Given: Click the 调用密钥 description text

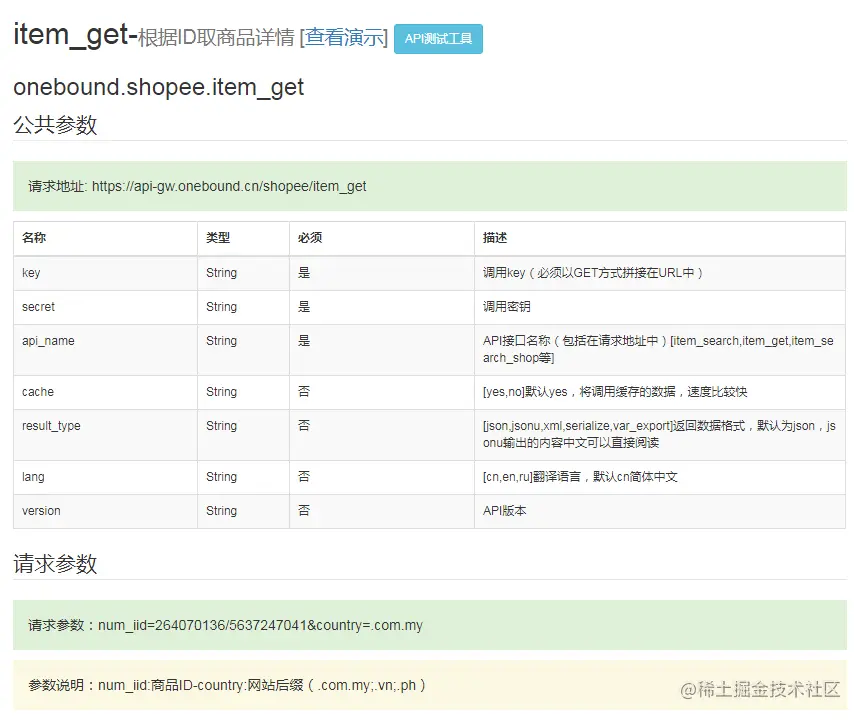Looking at the screenshot, I should coord(507,307).
